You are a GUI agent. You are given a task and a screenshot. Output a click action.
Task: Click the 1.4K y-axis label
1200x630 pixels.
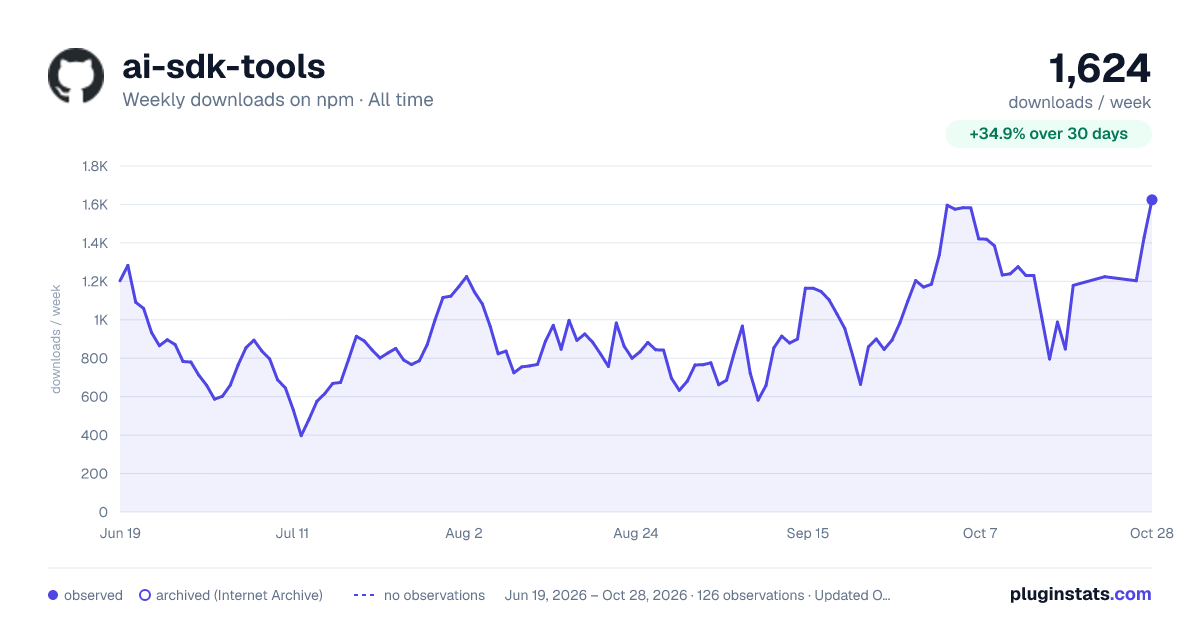coord(95,243)
